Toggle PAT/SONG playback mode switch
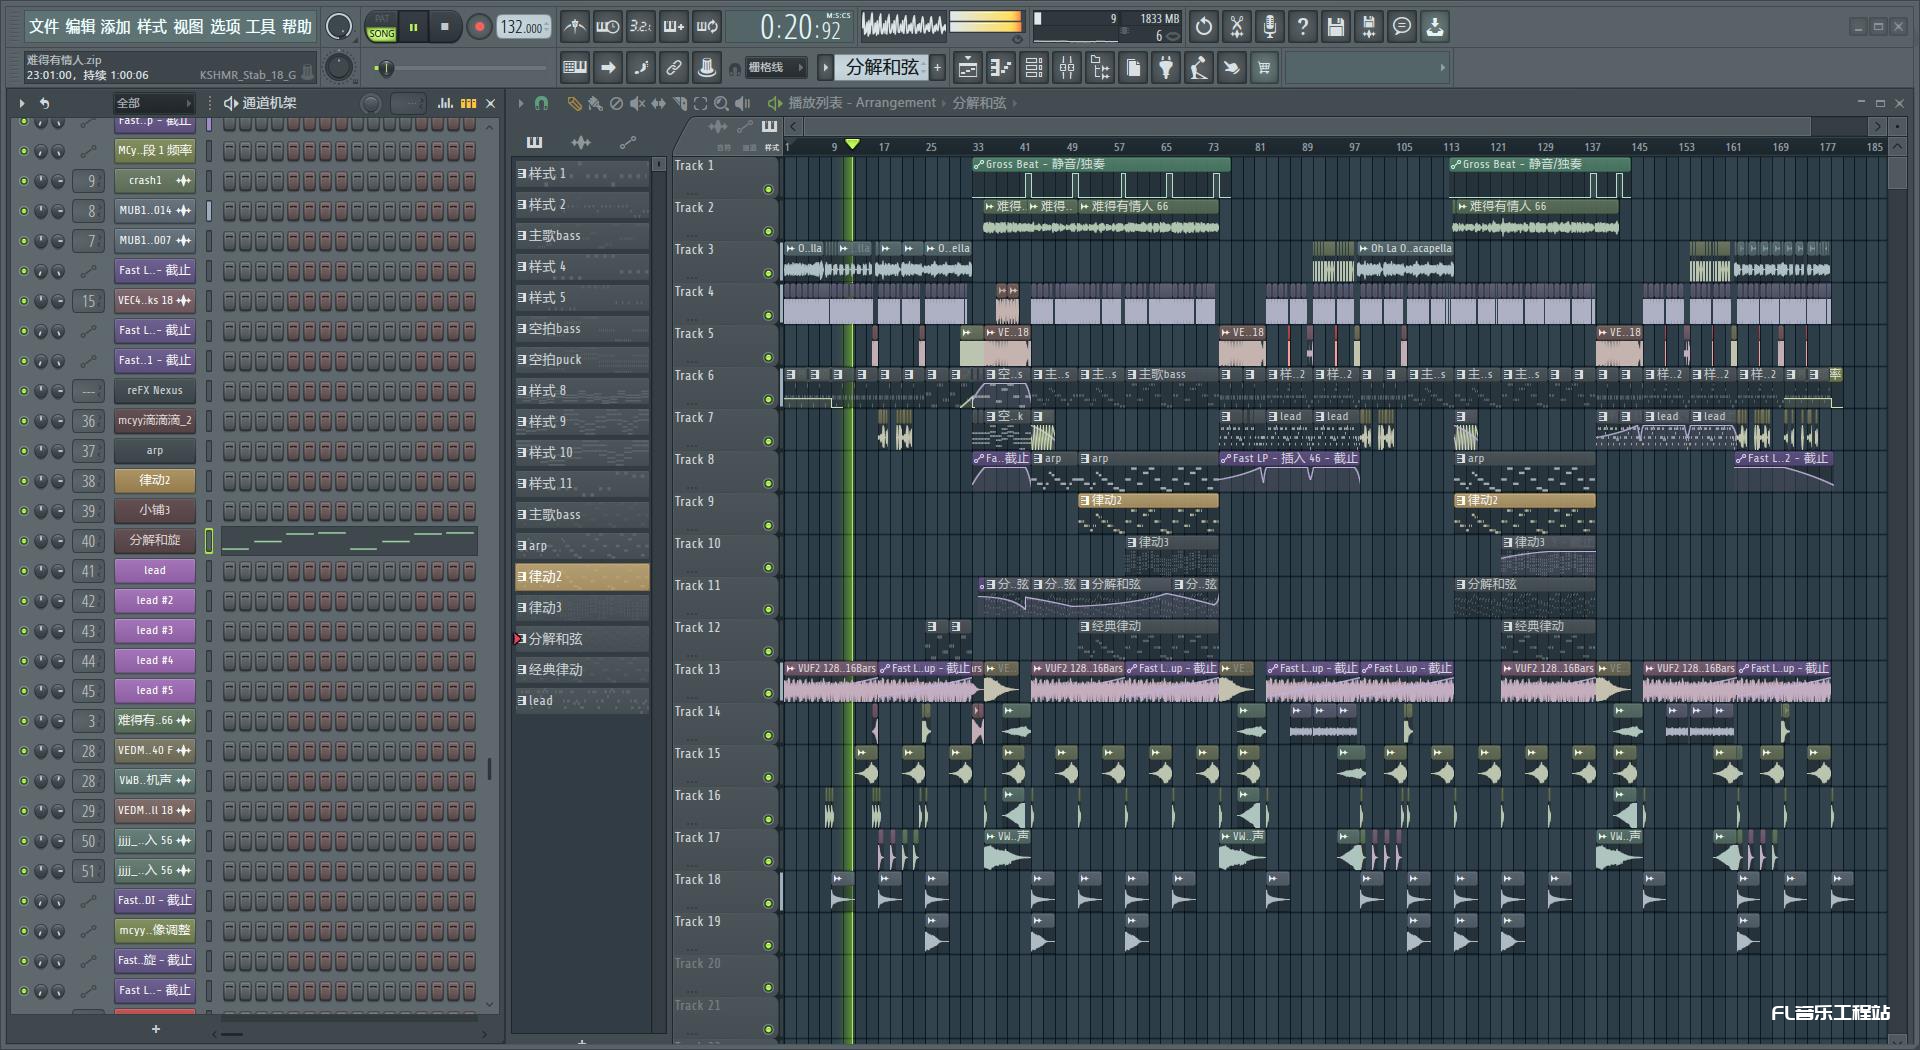The height and width of the screenshot is (1050, 1920). click(x=382, y=27)
